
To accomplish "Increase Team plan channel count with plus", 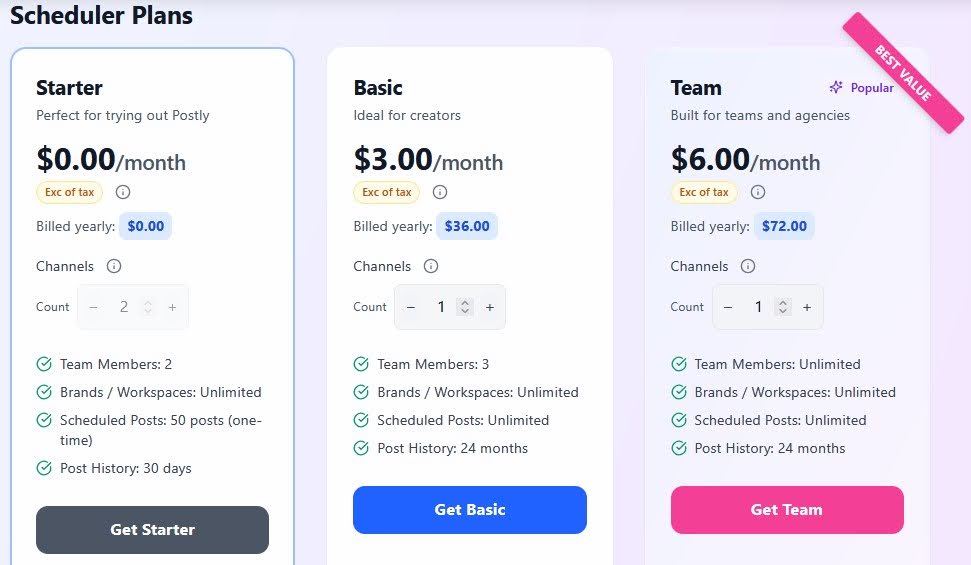I will coord(807,307).
